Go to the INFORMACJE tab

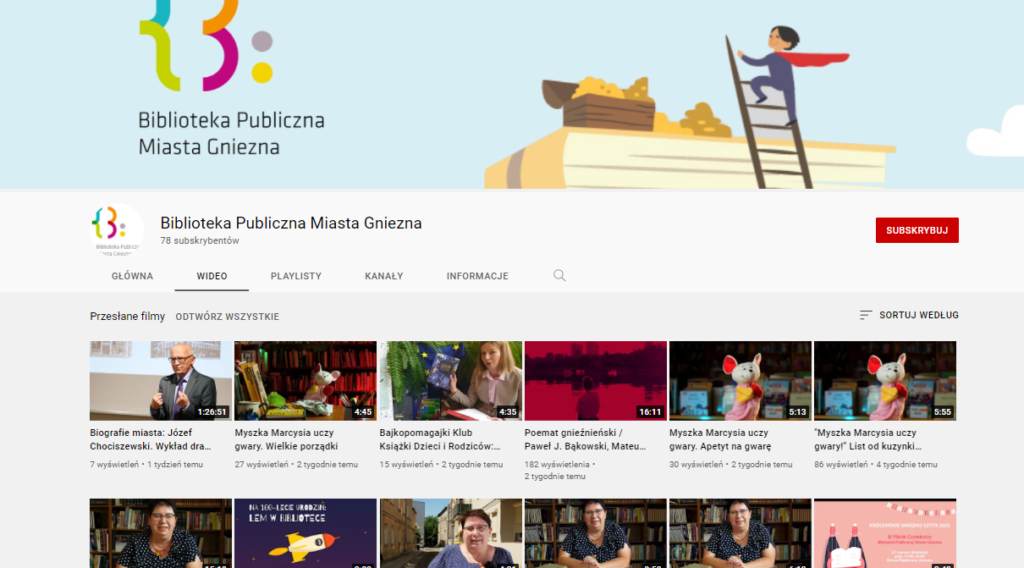[x=477, y=276]
